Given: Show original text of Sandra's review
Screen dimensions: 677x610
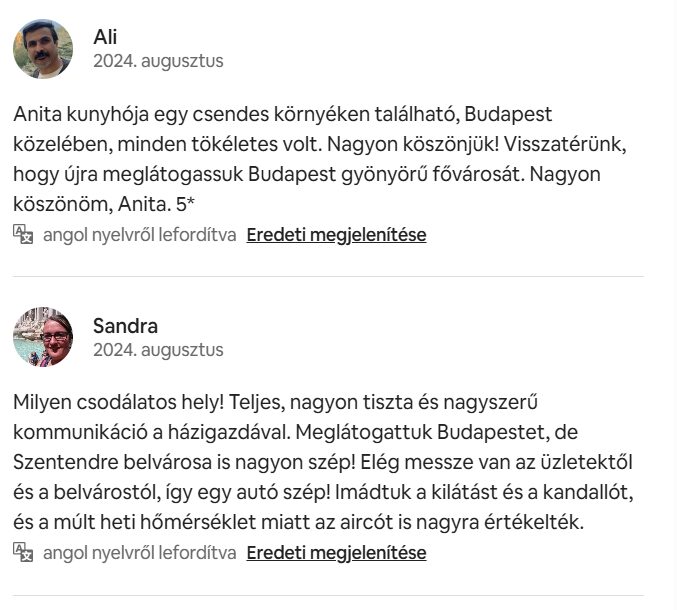Looking at the screenshot, I should [336, 552].
